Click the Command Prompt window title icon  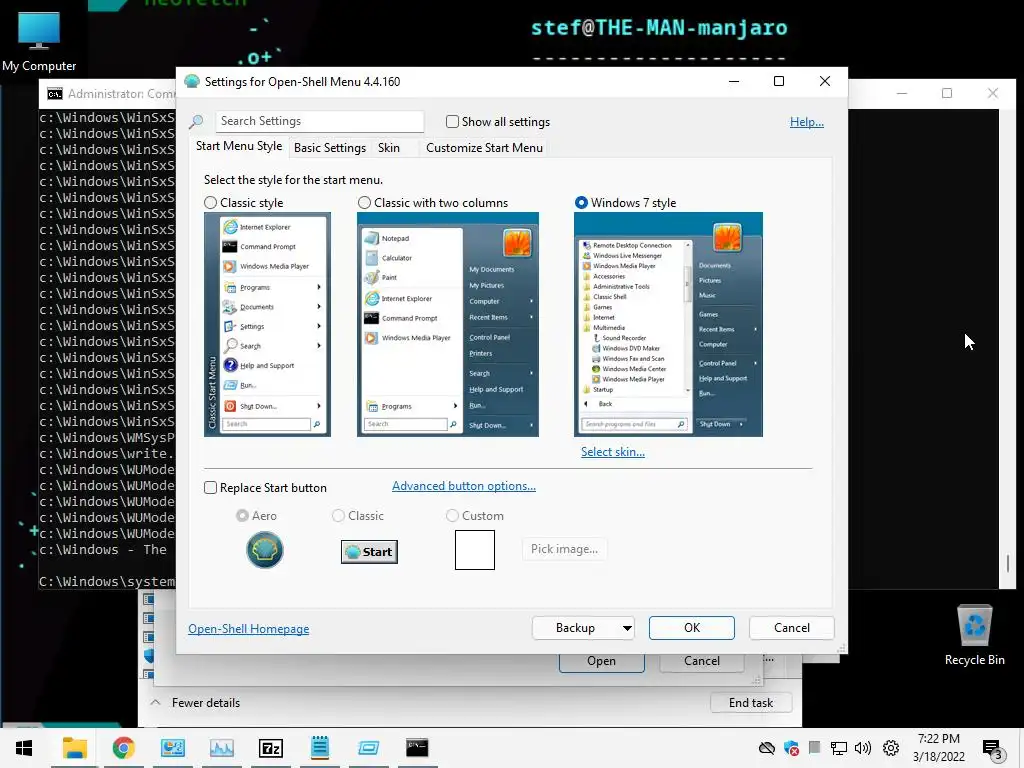point(55,94)
